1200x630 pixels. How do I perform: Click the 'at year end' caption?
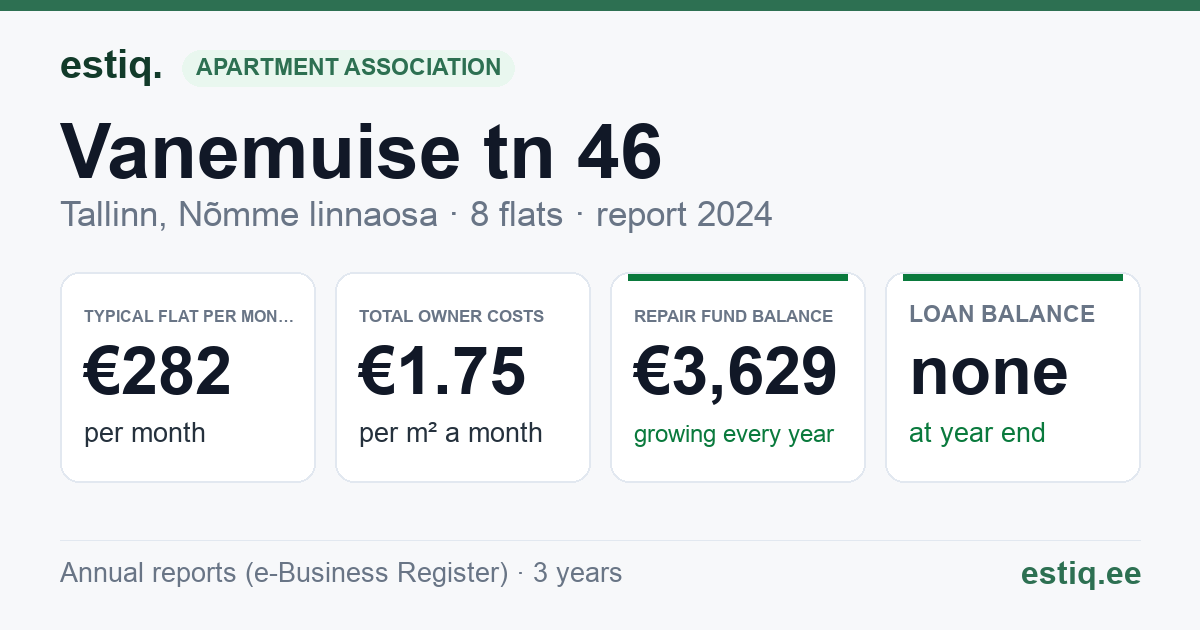coord(977,433)
